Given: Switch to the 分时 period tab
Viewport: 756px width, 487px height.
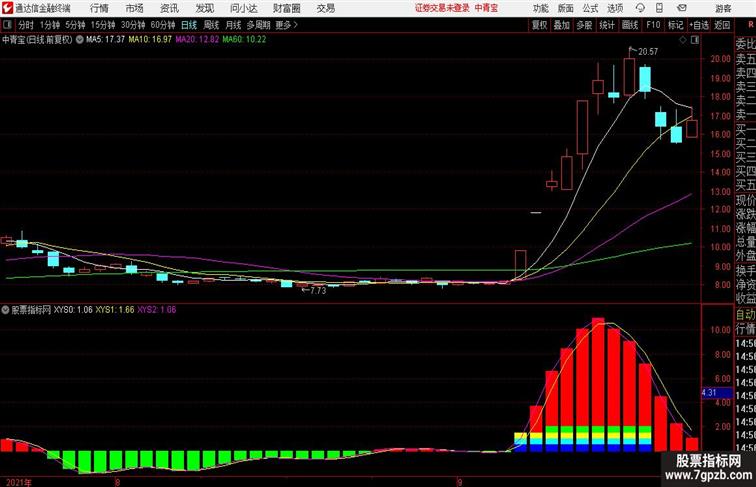Looking at the screenshot, I should (26, 25).
